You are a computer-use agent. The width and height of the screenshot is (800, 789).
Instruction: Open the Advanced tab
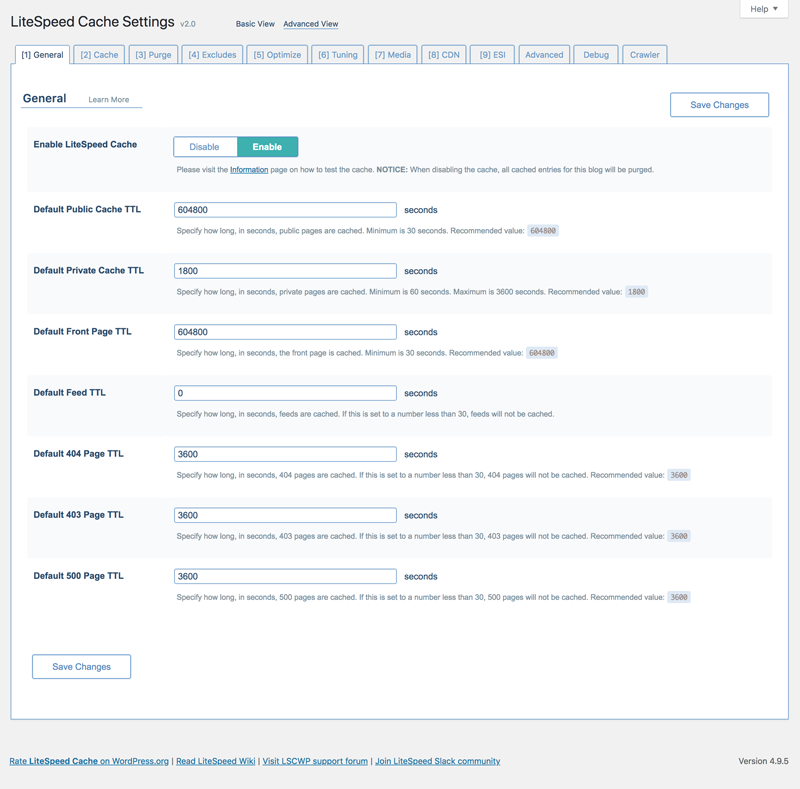pyautogui.click(x=544, y=55)
